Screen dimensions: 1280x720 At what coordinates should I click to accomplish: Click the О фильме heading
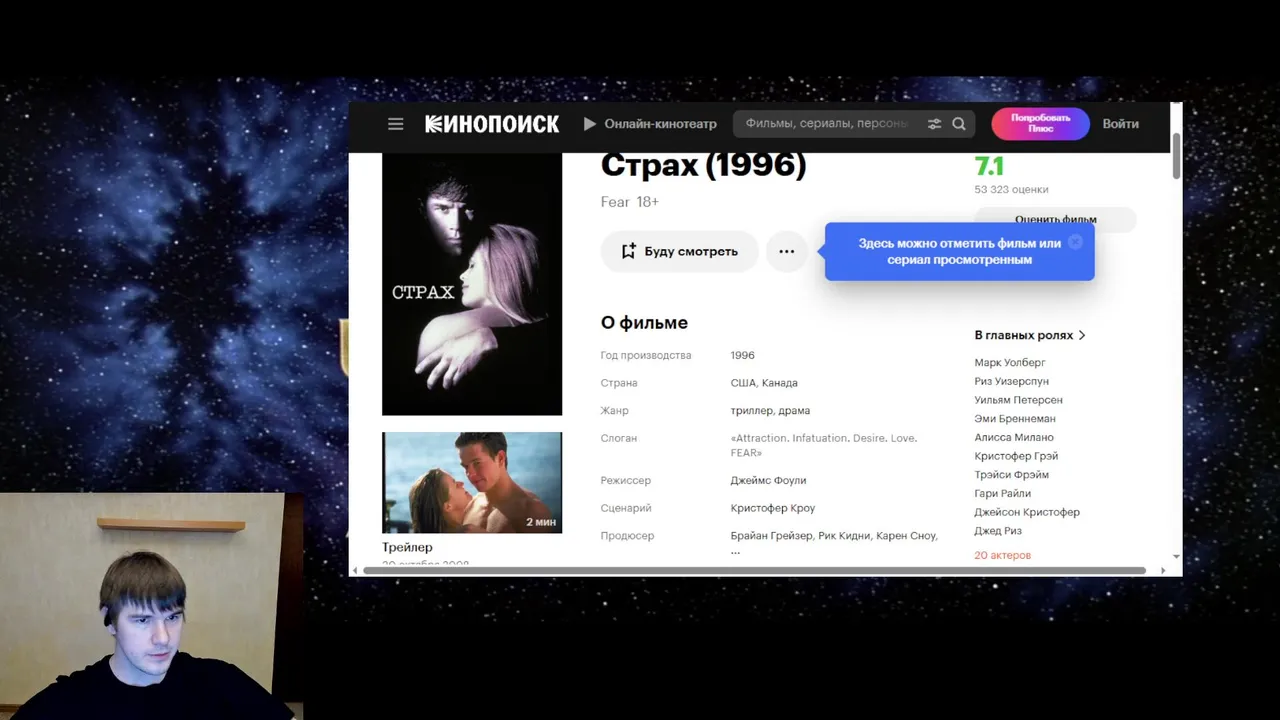click(644, 323)
